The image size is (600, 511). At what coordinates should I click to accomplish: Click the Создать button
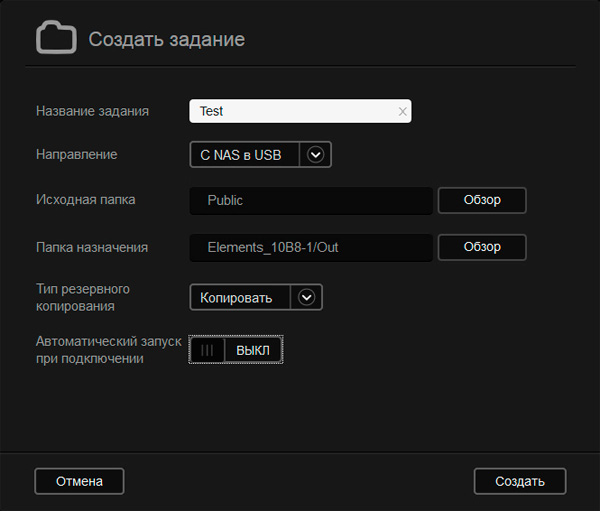point(519,481)
